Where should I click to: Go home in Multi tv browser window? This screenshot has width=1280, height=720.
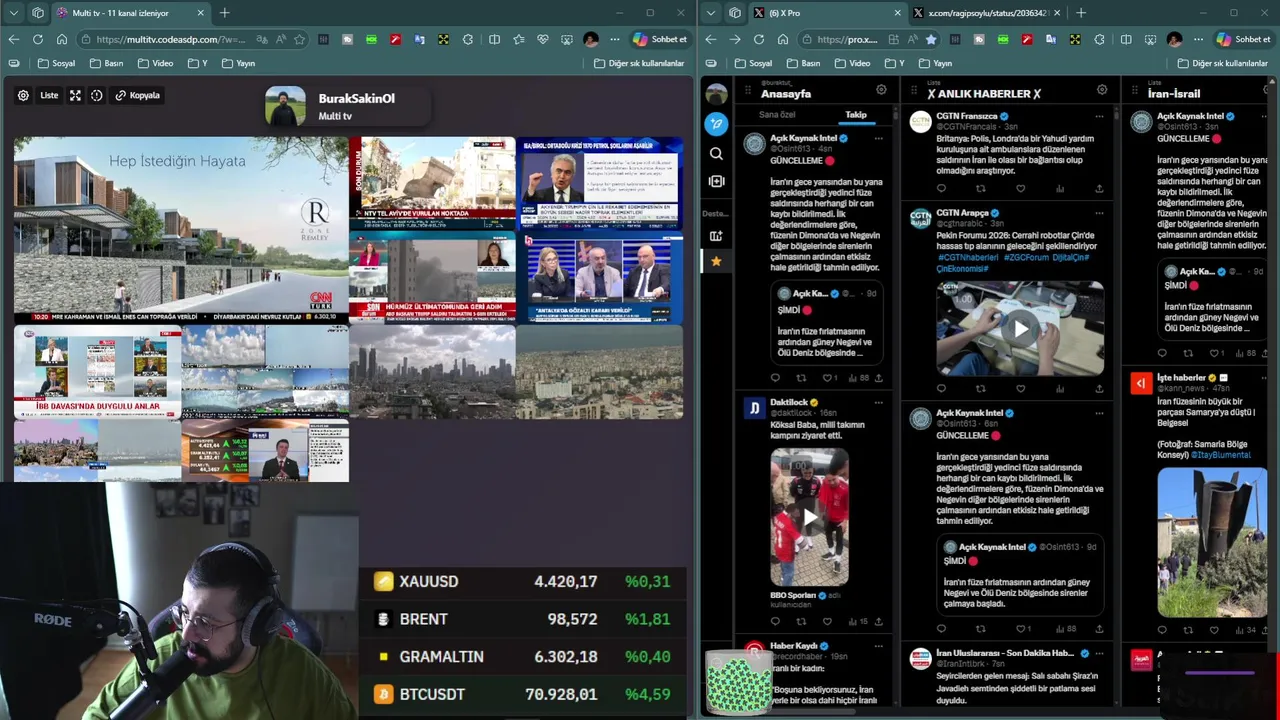pyautogui.click(x=62, y=39)
